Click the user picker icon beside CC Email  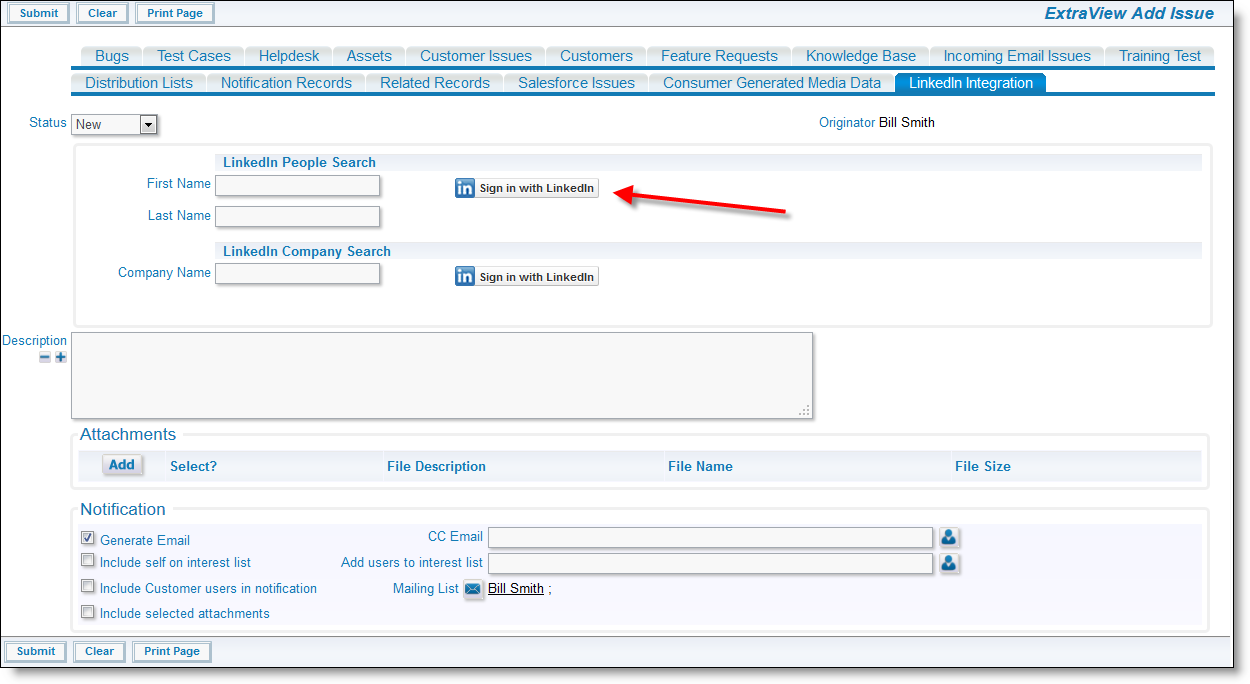(949, 538)
